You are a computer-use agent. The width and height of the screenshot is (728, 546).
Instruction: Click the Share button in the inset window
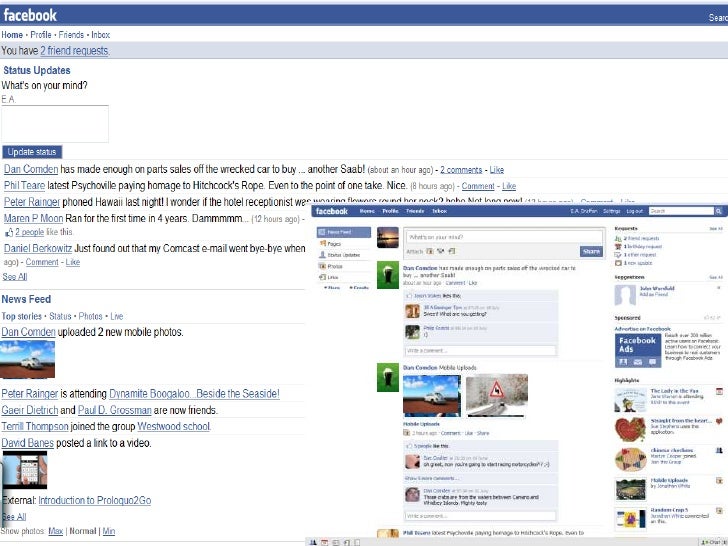point(591,251)
